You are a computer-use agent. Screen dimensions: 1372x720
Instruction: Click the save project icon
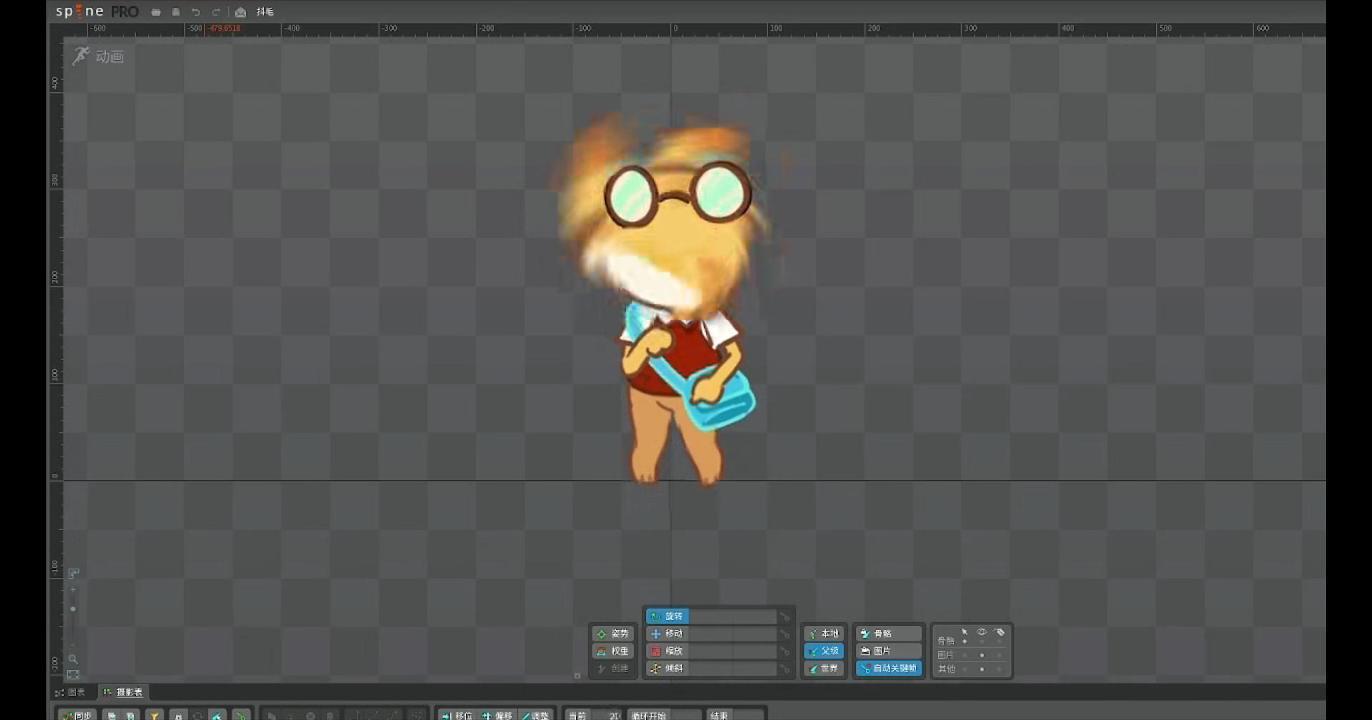pos(176,12)
